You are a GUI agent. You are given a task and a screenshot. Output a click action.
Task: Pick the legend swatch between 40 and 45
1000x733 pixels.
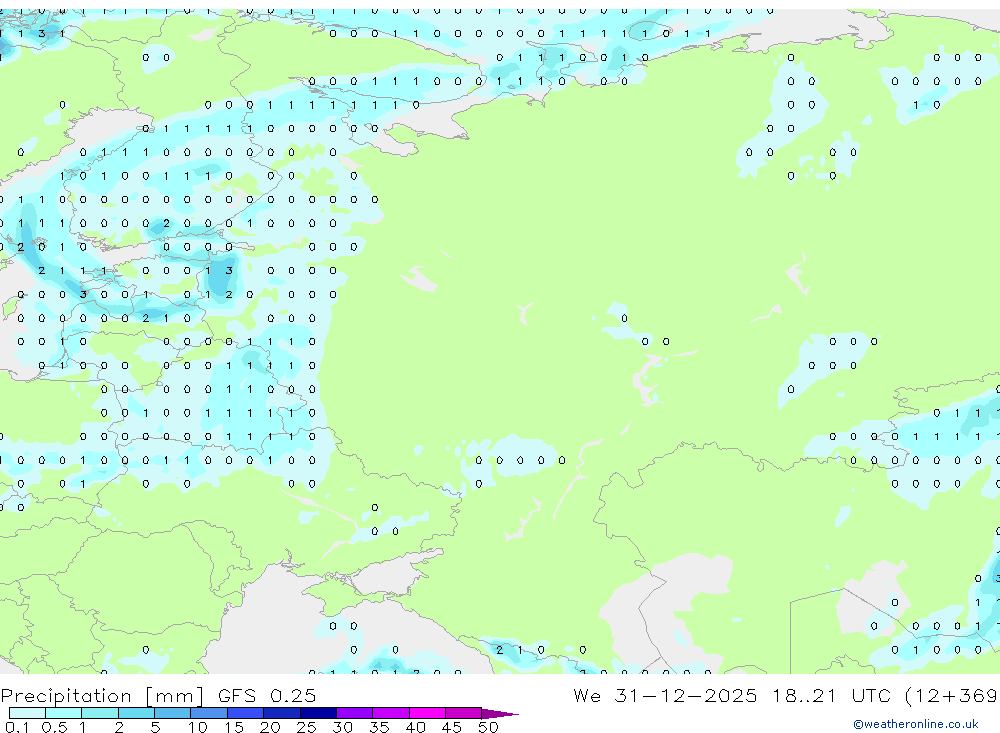(x=427, y=713)
